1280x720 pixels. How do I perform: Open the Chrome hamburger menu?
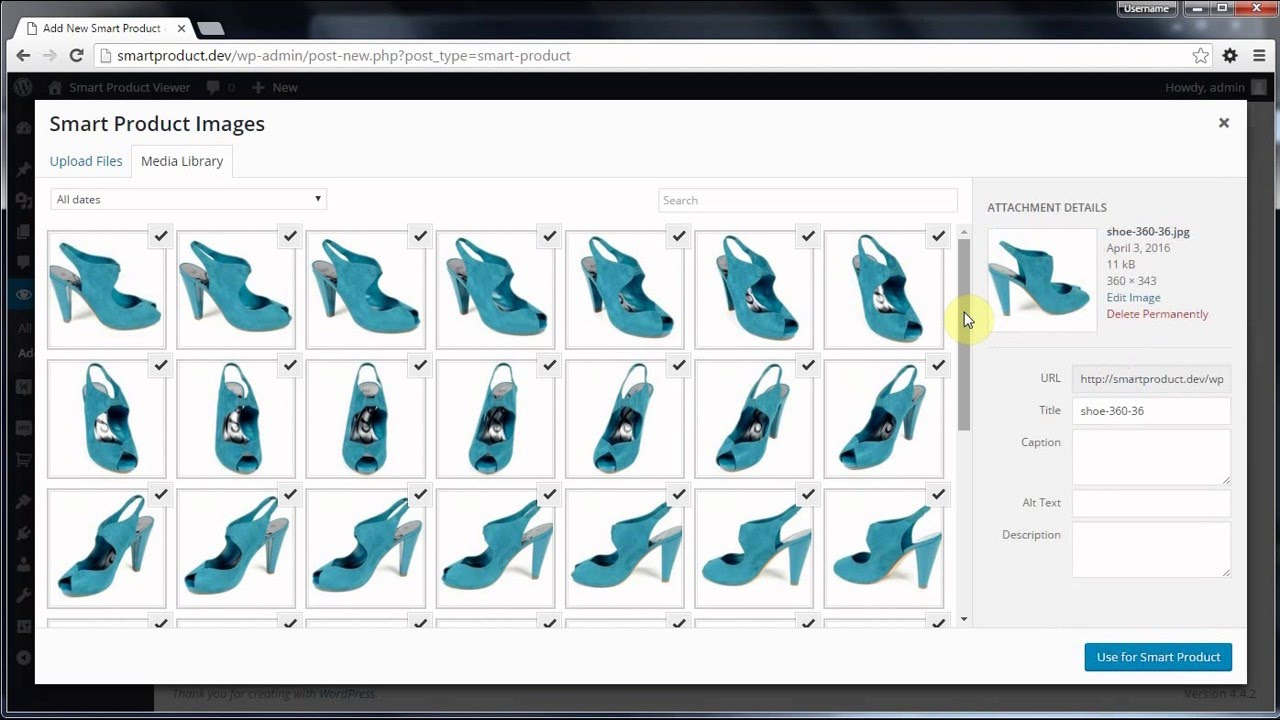(1259, 56)
